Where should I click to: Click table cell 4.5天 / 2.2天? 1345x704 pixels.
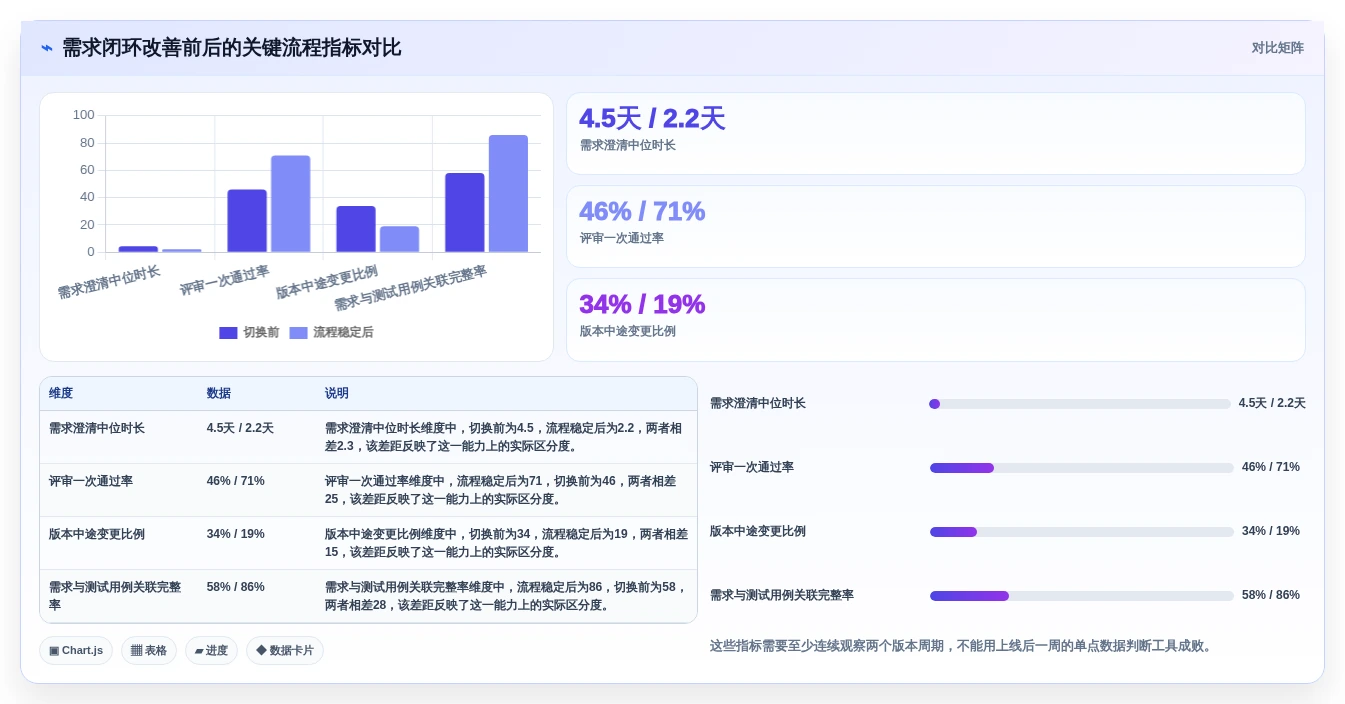point(240,428)
